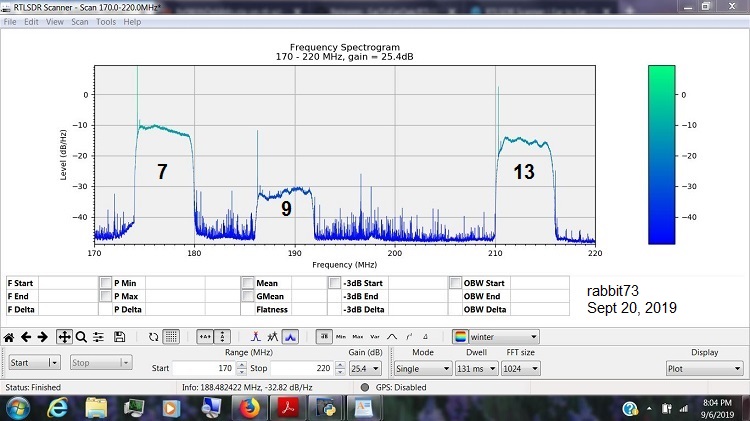Enable the P Min checkbox
The height and width of the screenshot is (421, 750).
[x=106, y=283]
